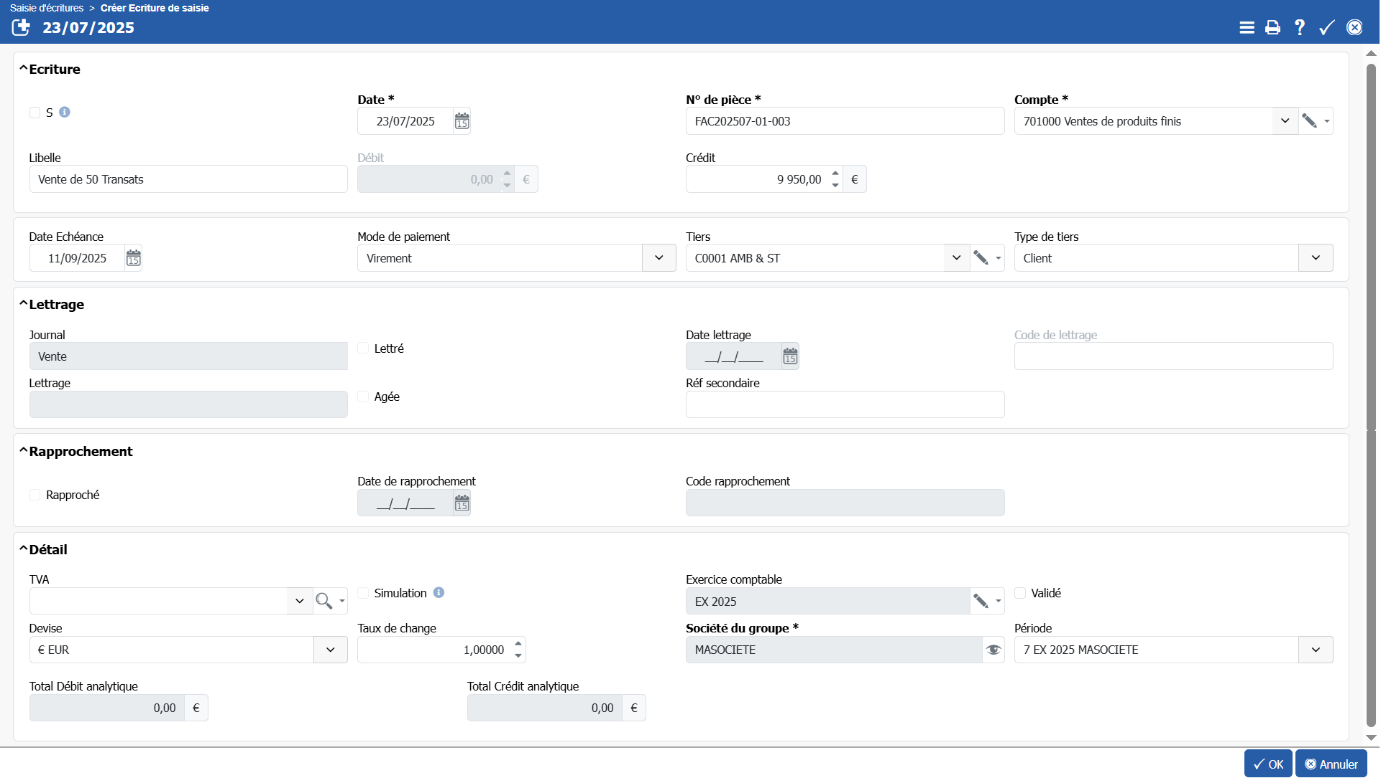Viewport: 1386px width, 783px height.
Task: Open the Date Echéance calendar picker
Action: click(133, 258)
